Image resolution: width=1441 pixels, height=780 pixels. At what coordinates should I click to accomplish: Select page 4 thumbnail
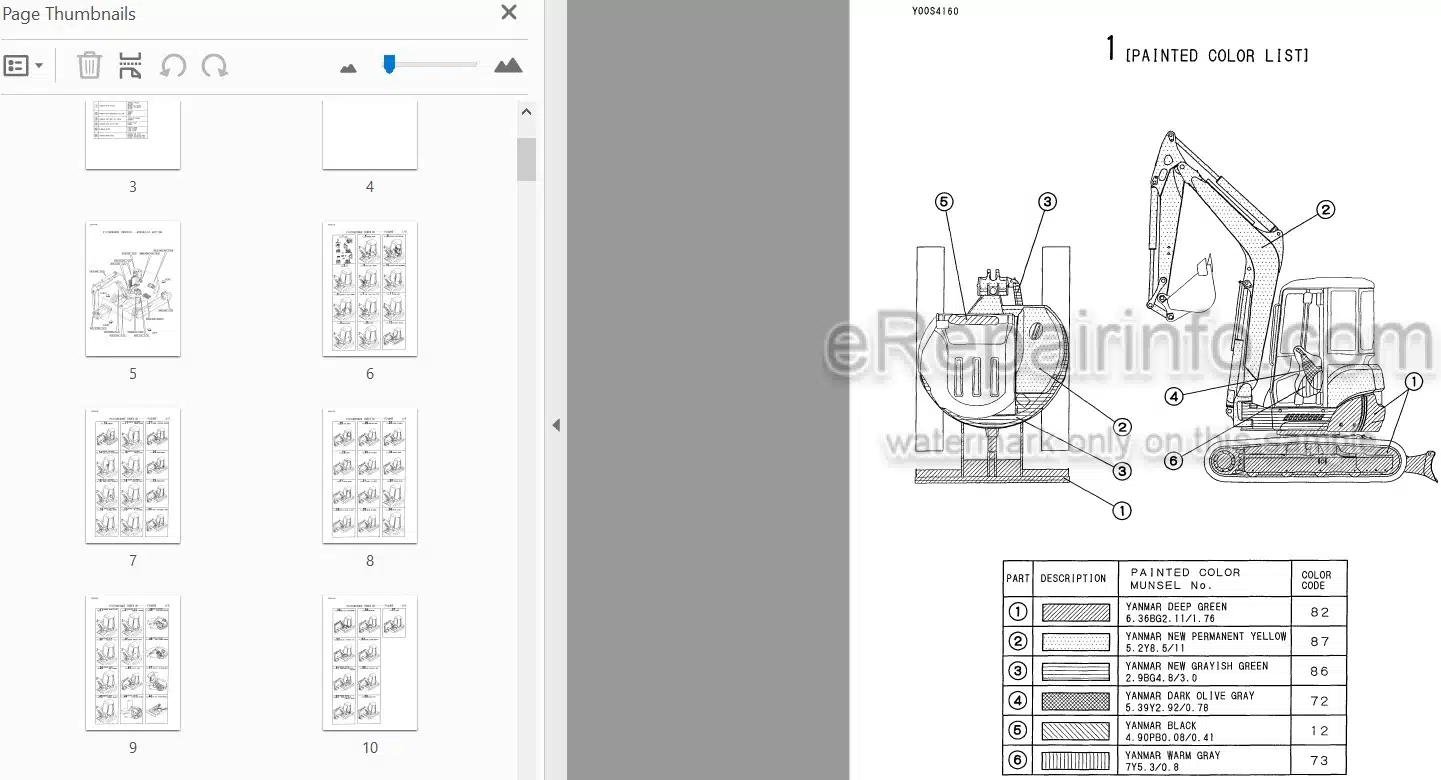tap(370, 134)
